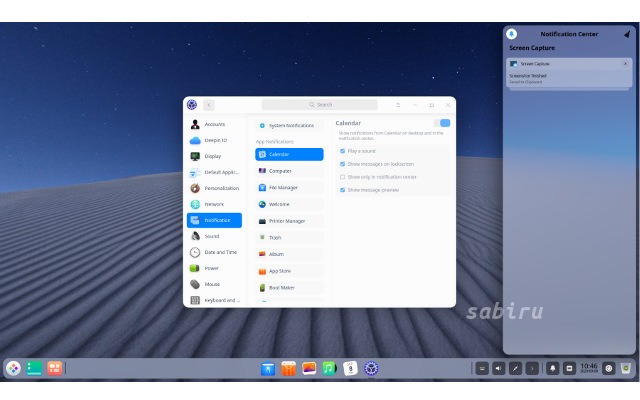This screenshot has height=400, width=640.
Task: Select Trash in the app notifications list
Action: (289, 238)
